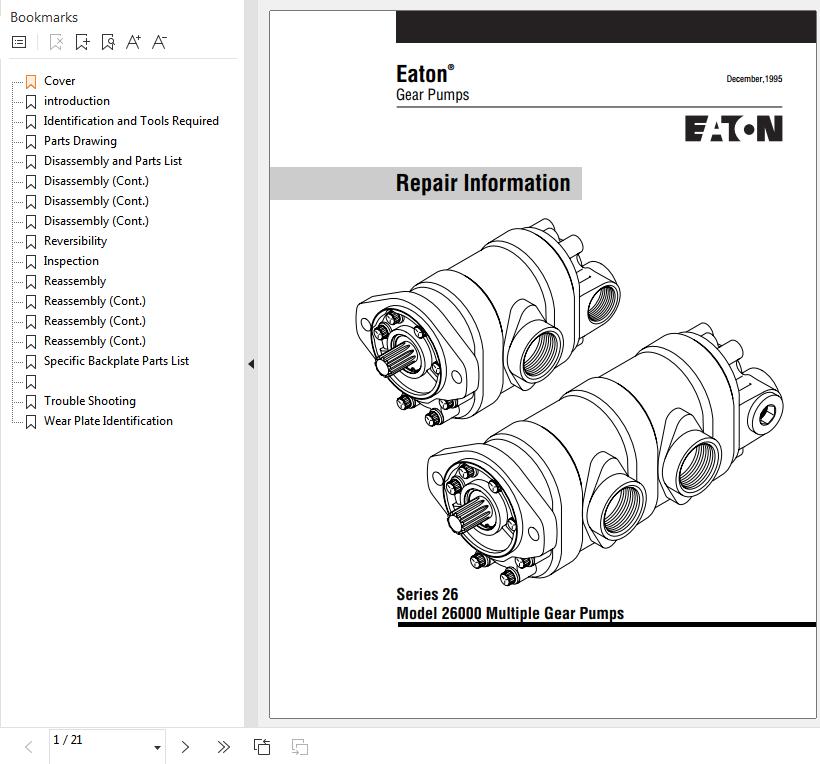The height and width of the screenshot is (764, 820).
Task: Open the Reassembly bookmark
Action: click(75, 281)
